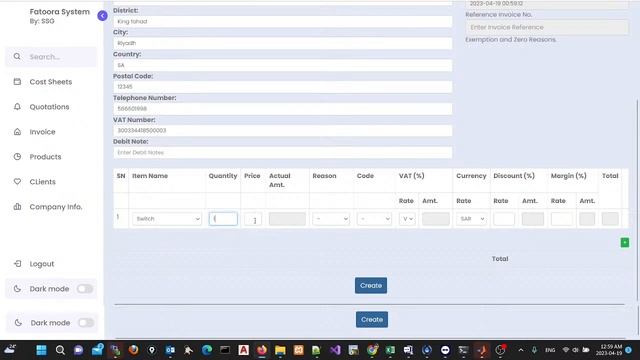This screenshot has width=640, height=360.
Task: Click the Exemption and Zero Reasons label
Action: click(x=511, y=40)
